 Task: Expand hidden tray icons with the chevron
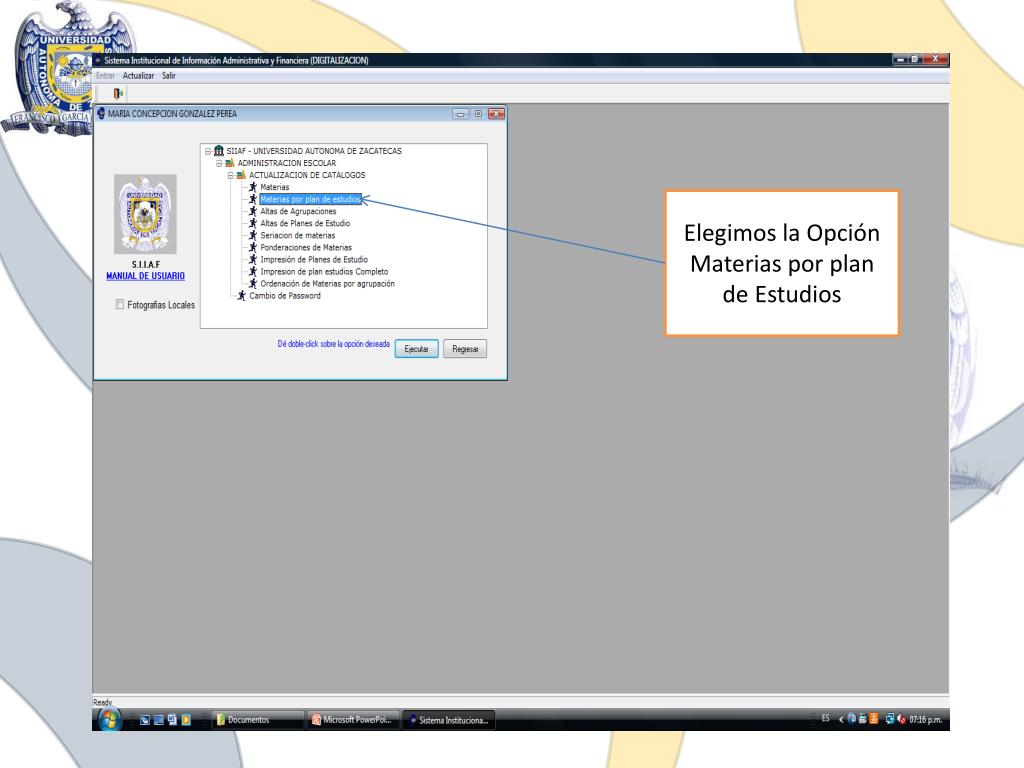[x=841, y=719]
